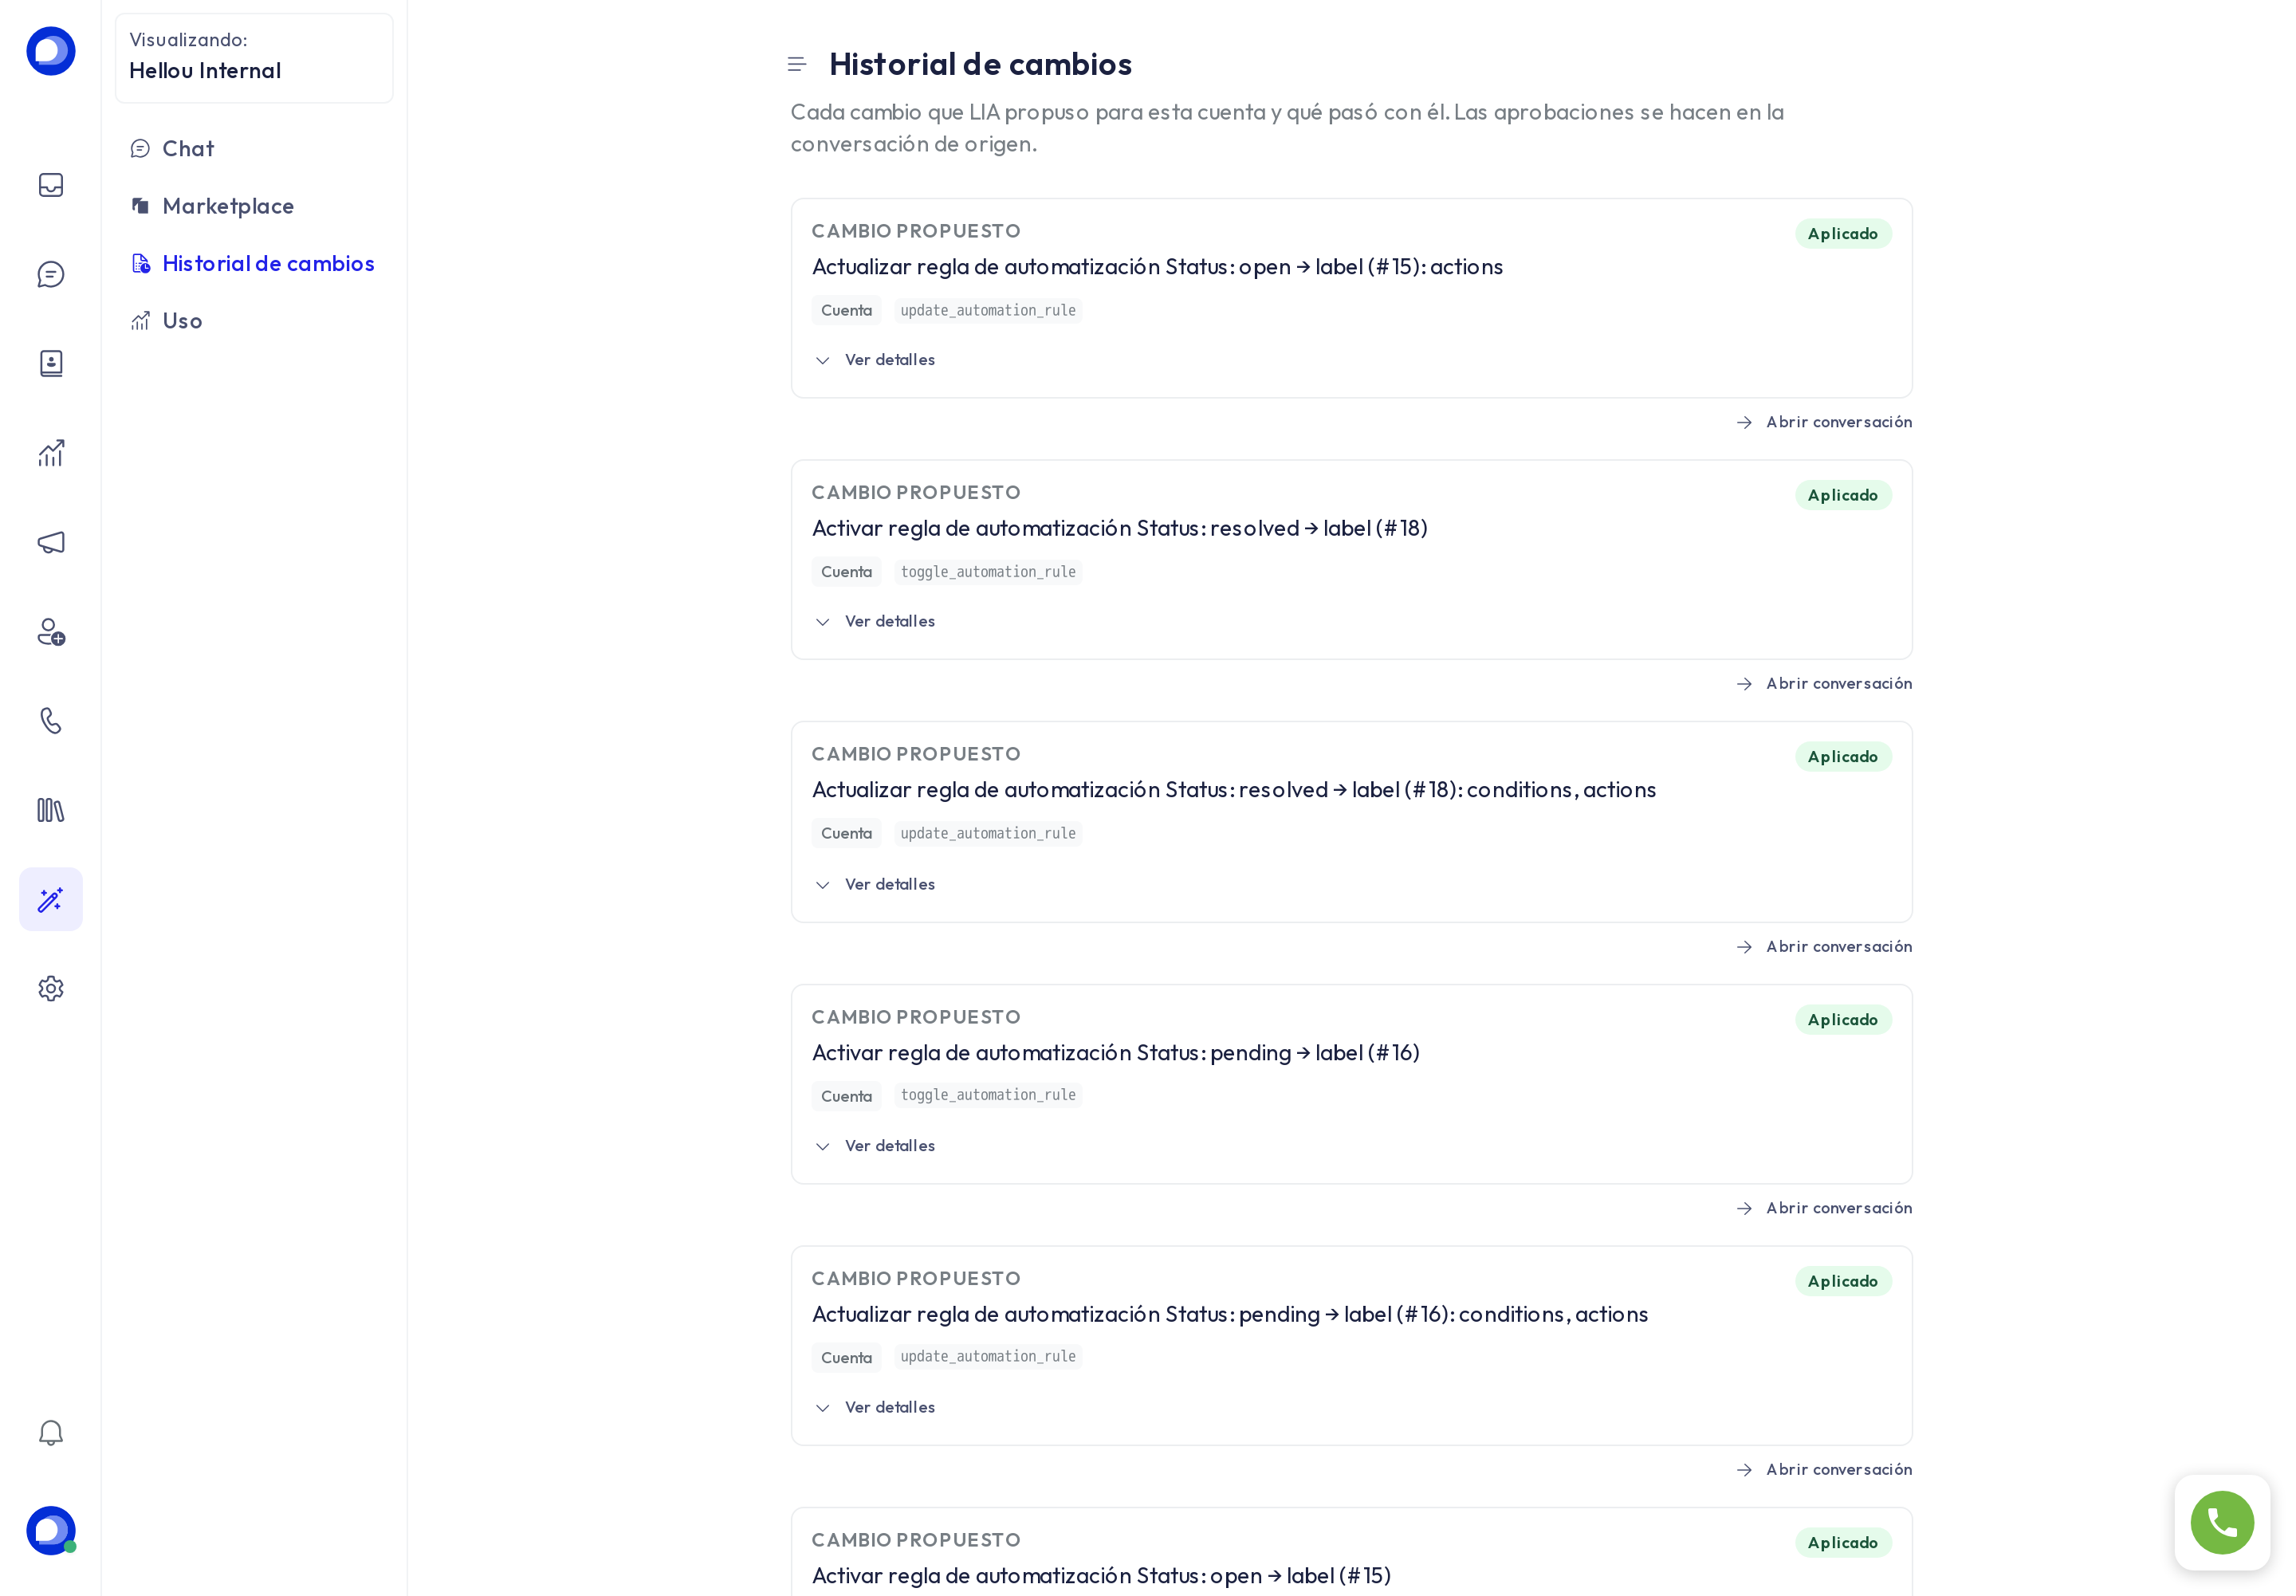Click toggle_automation_rule tag for resolved → label (#18)

988,572
